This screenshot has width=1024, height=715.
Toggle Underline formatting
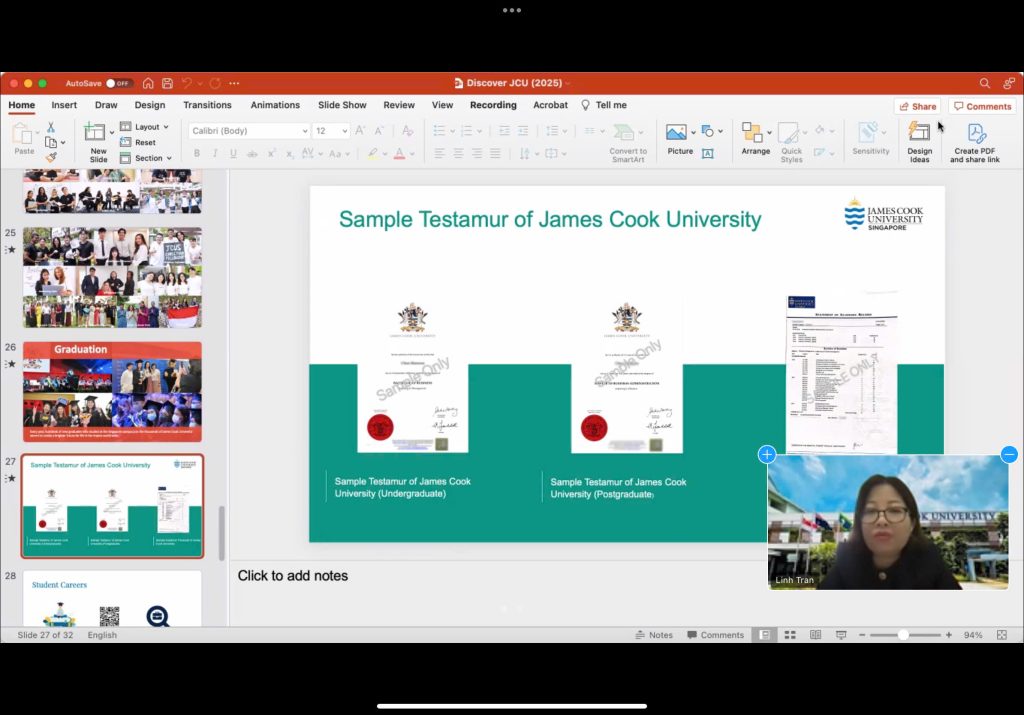point(233,153)
